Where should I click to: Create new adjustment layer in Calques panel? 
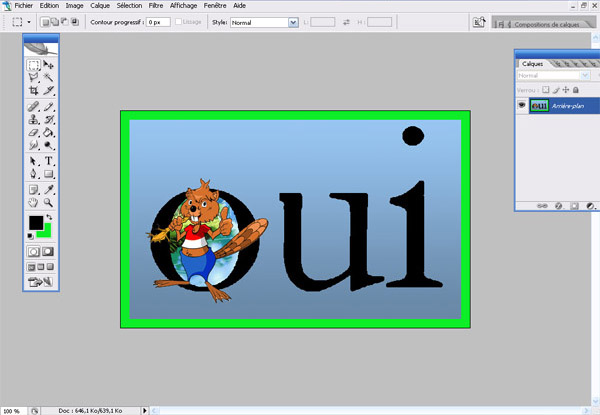(590, 206)
